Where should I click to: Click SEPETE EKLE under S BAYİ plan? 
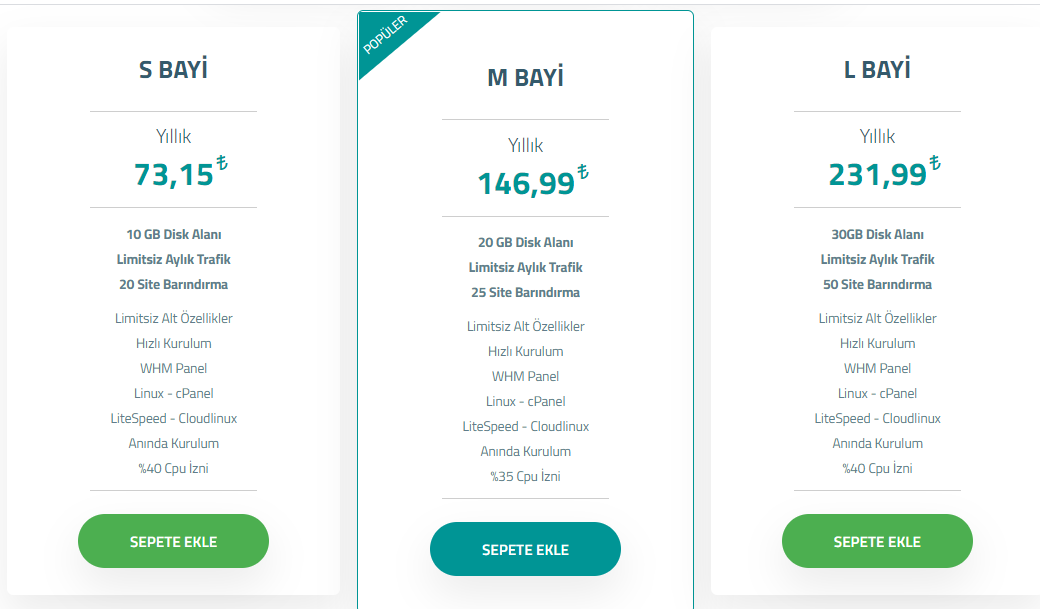[173, 541]
